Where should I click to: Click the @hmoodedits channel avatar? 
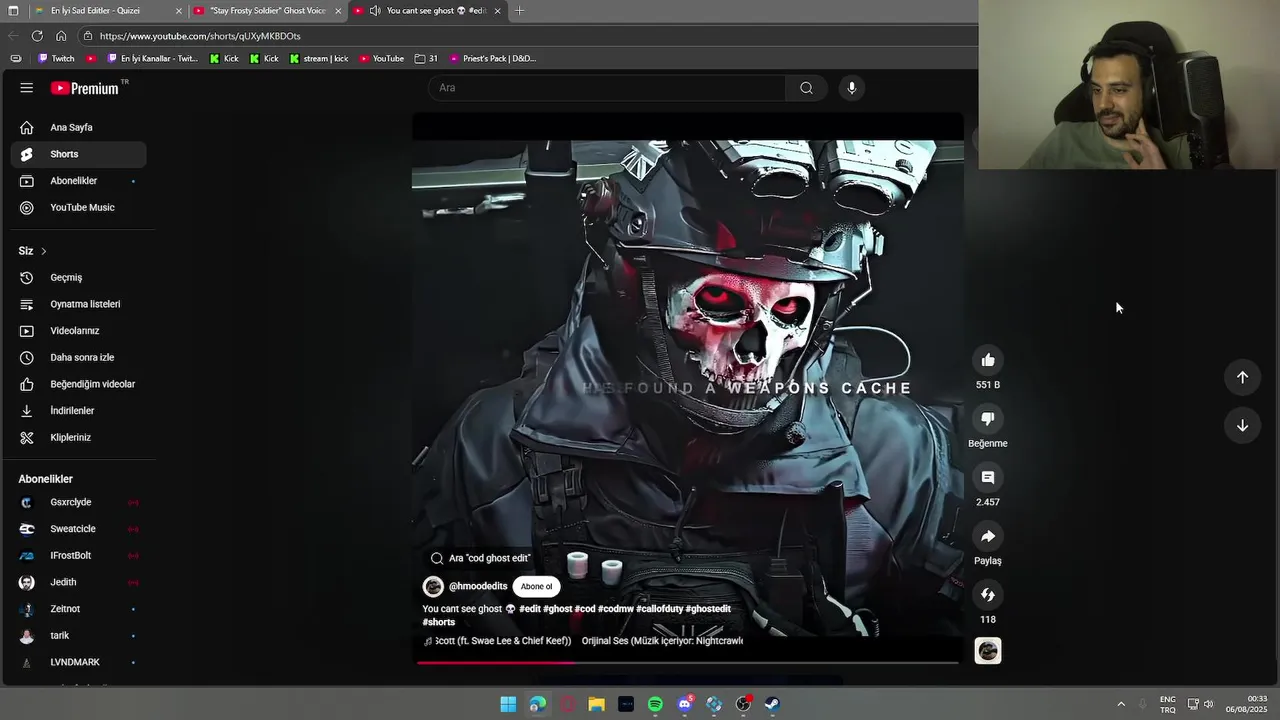coord(433,587)
